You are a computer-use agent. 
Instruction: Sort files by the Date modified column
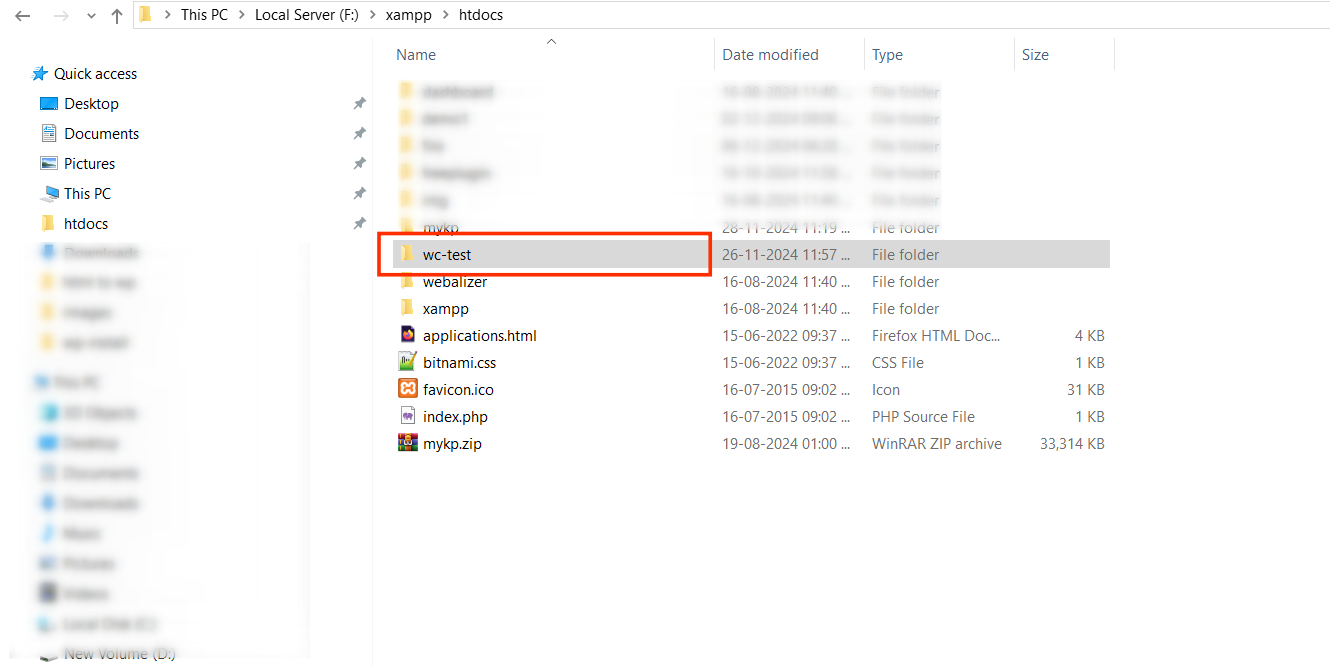770,54
